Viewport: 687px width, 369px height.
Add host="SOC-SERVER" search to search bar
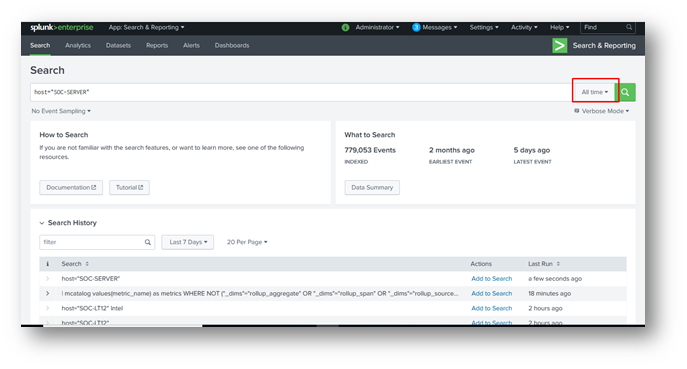click(x=492, y=279)
